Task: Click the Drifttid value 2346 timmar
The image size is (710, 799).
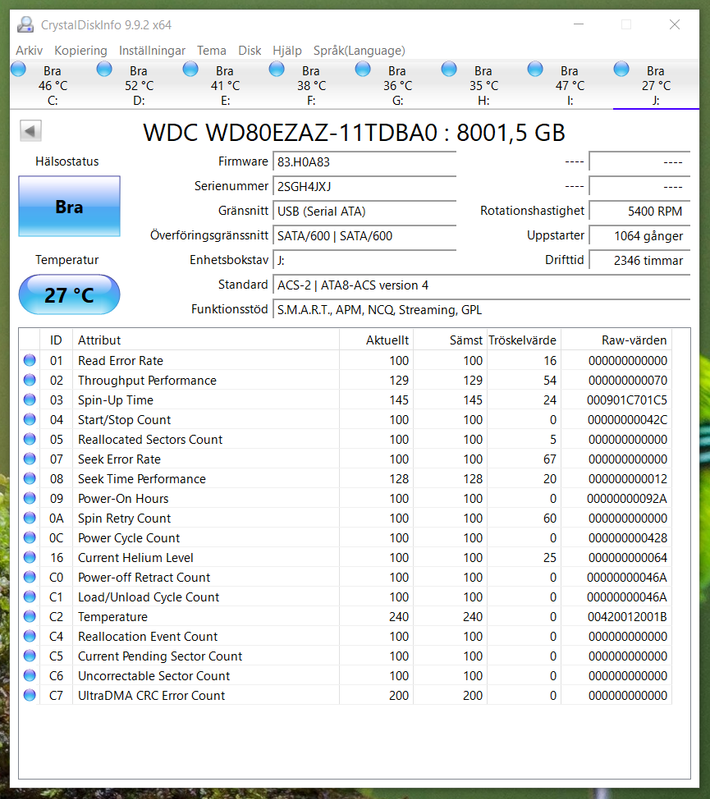Action: [x=640, y=260]
